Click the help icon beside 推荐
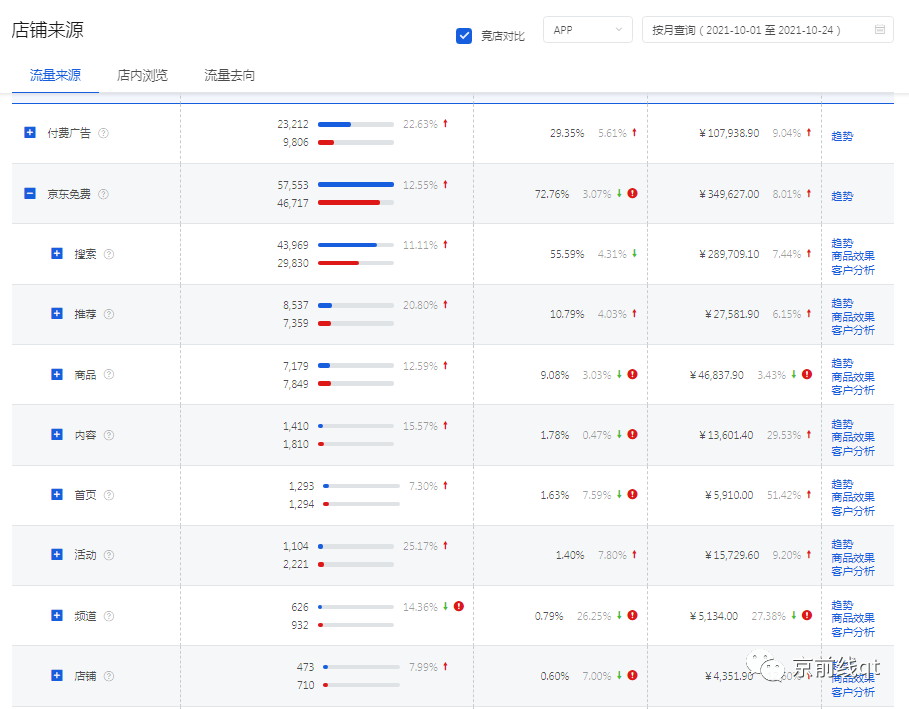The width and height of the screenshot is (909, 709). point(108,314)
